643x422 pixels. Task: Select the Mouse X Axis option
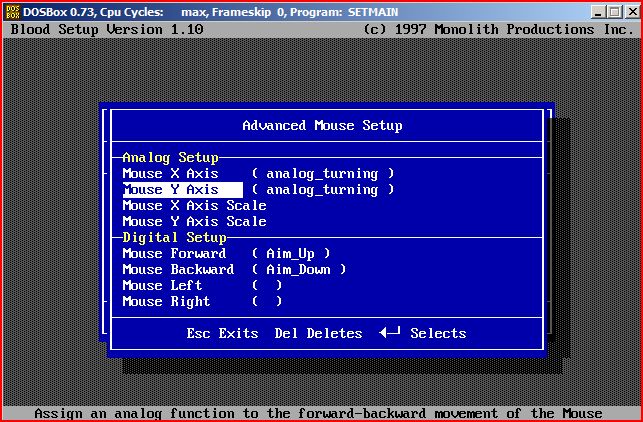click(x=170, y=173)
